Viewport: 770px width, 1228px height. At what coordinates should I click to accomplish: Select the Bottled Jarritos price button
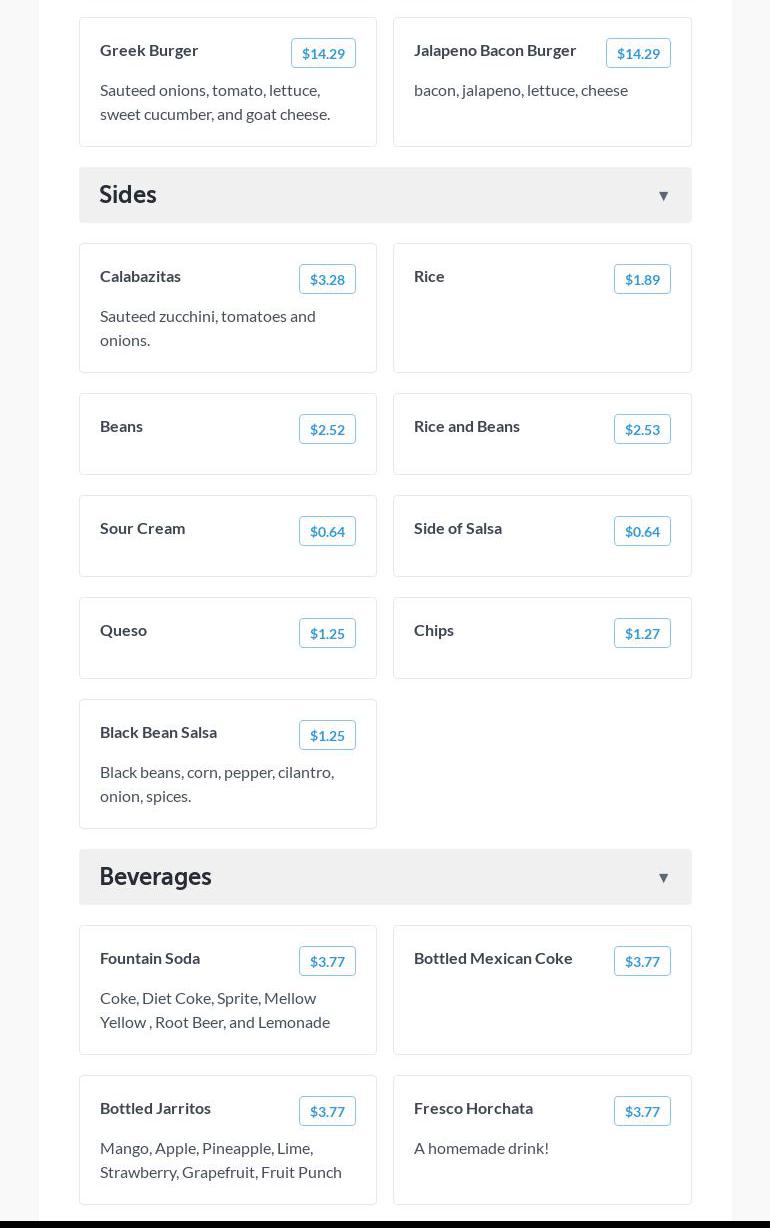[x=327, y=1112]
